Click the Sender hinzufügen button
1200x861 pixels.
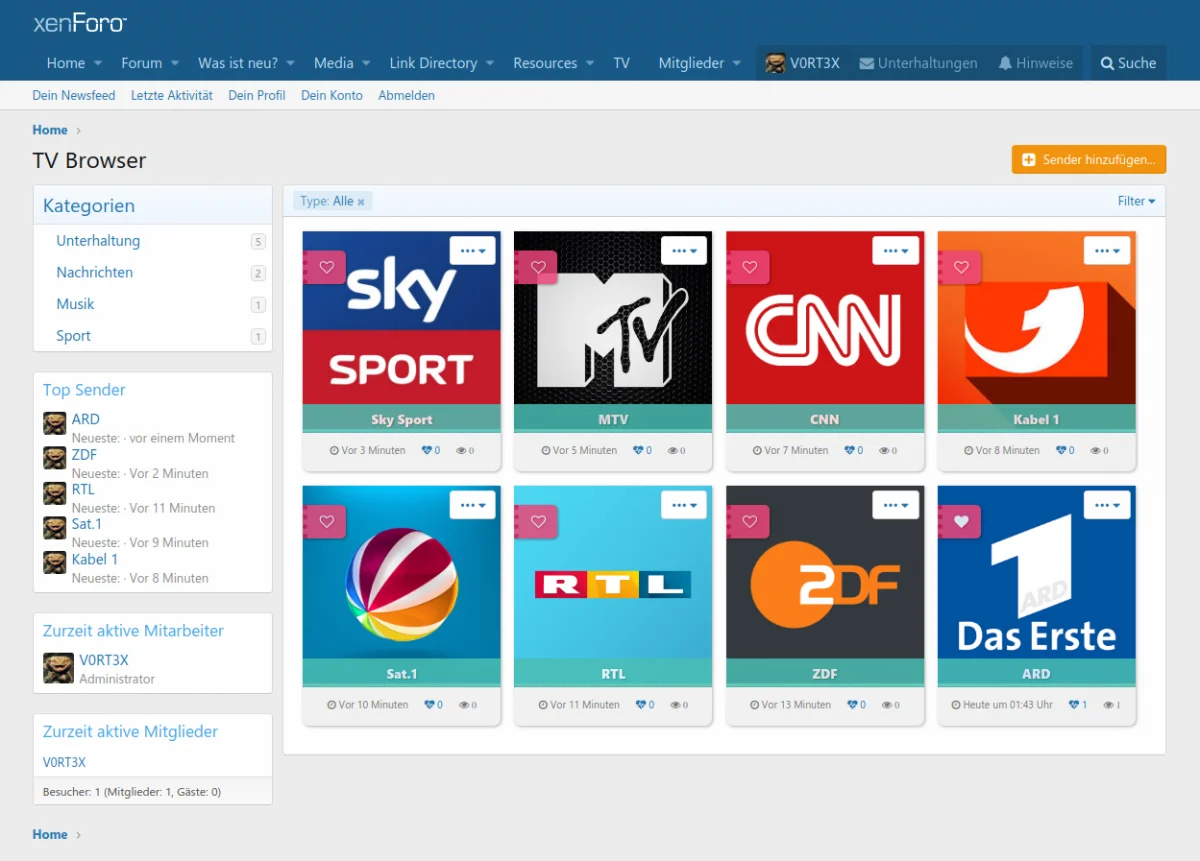coord(1088,160)
